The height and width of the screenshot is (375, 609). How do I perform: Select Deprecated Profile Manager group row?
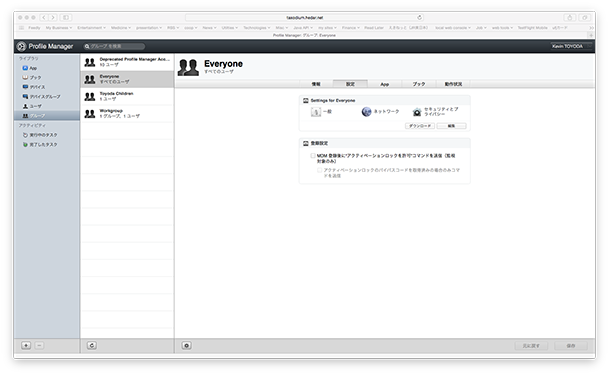(127, 62)
